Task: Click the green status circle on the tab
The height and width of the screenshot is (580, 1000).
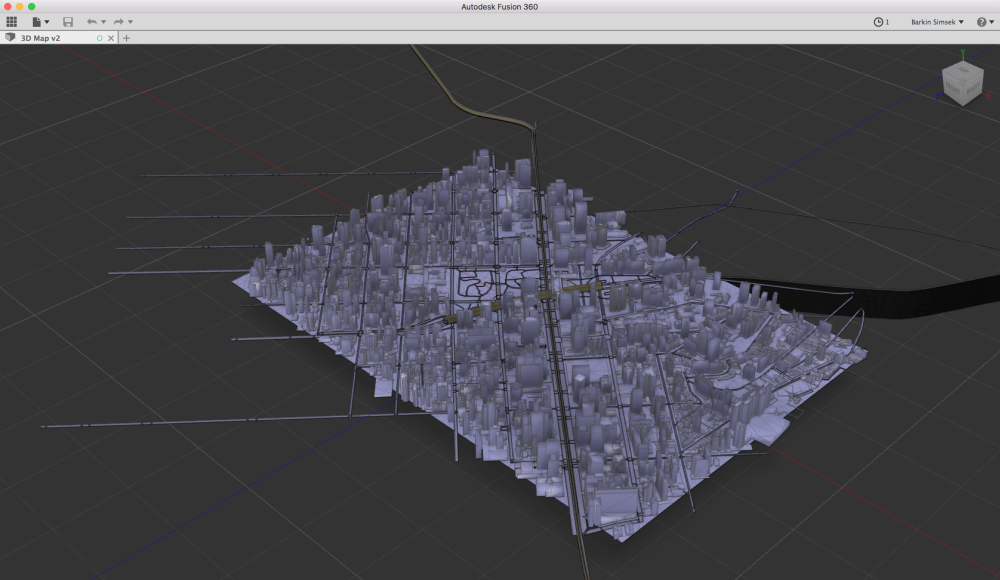Action: click(x=99, y=38)
